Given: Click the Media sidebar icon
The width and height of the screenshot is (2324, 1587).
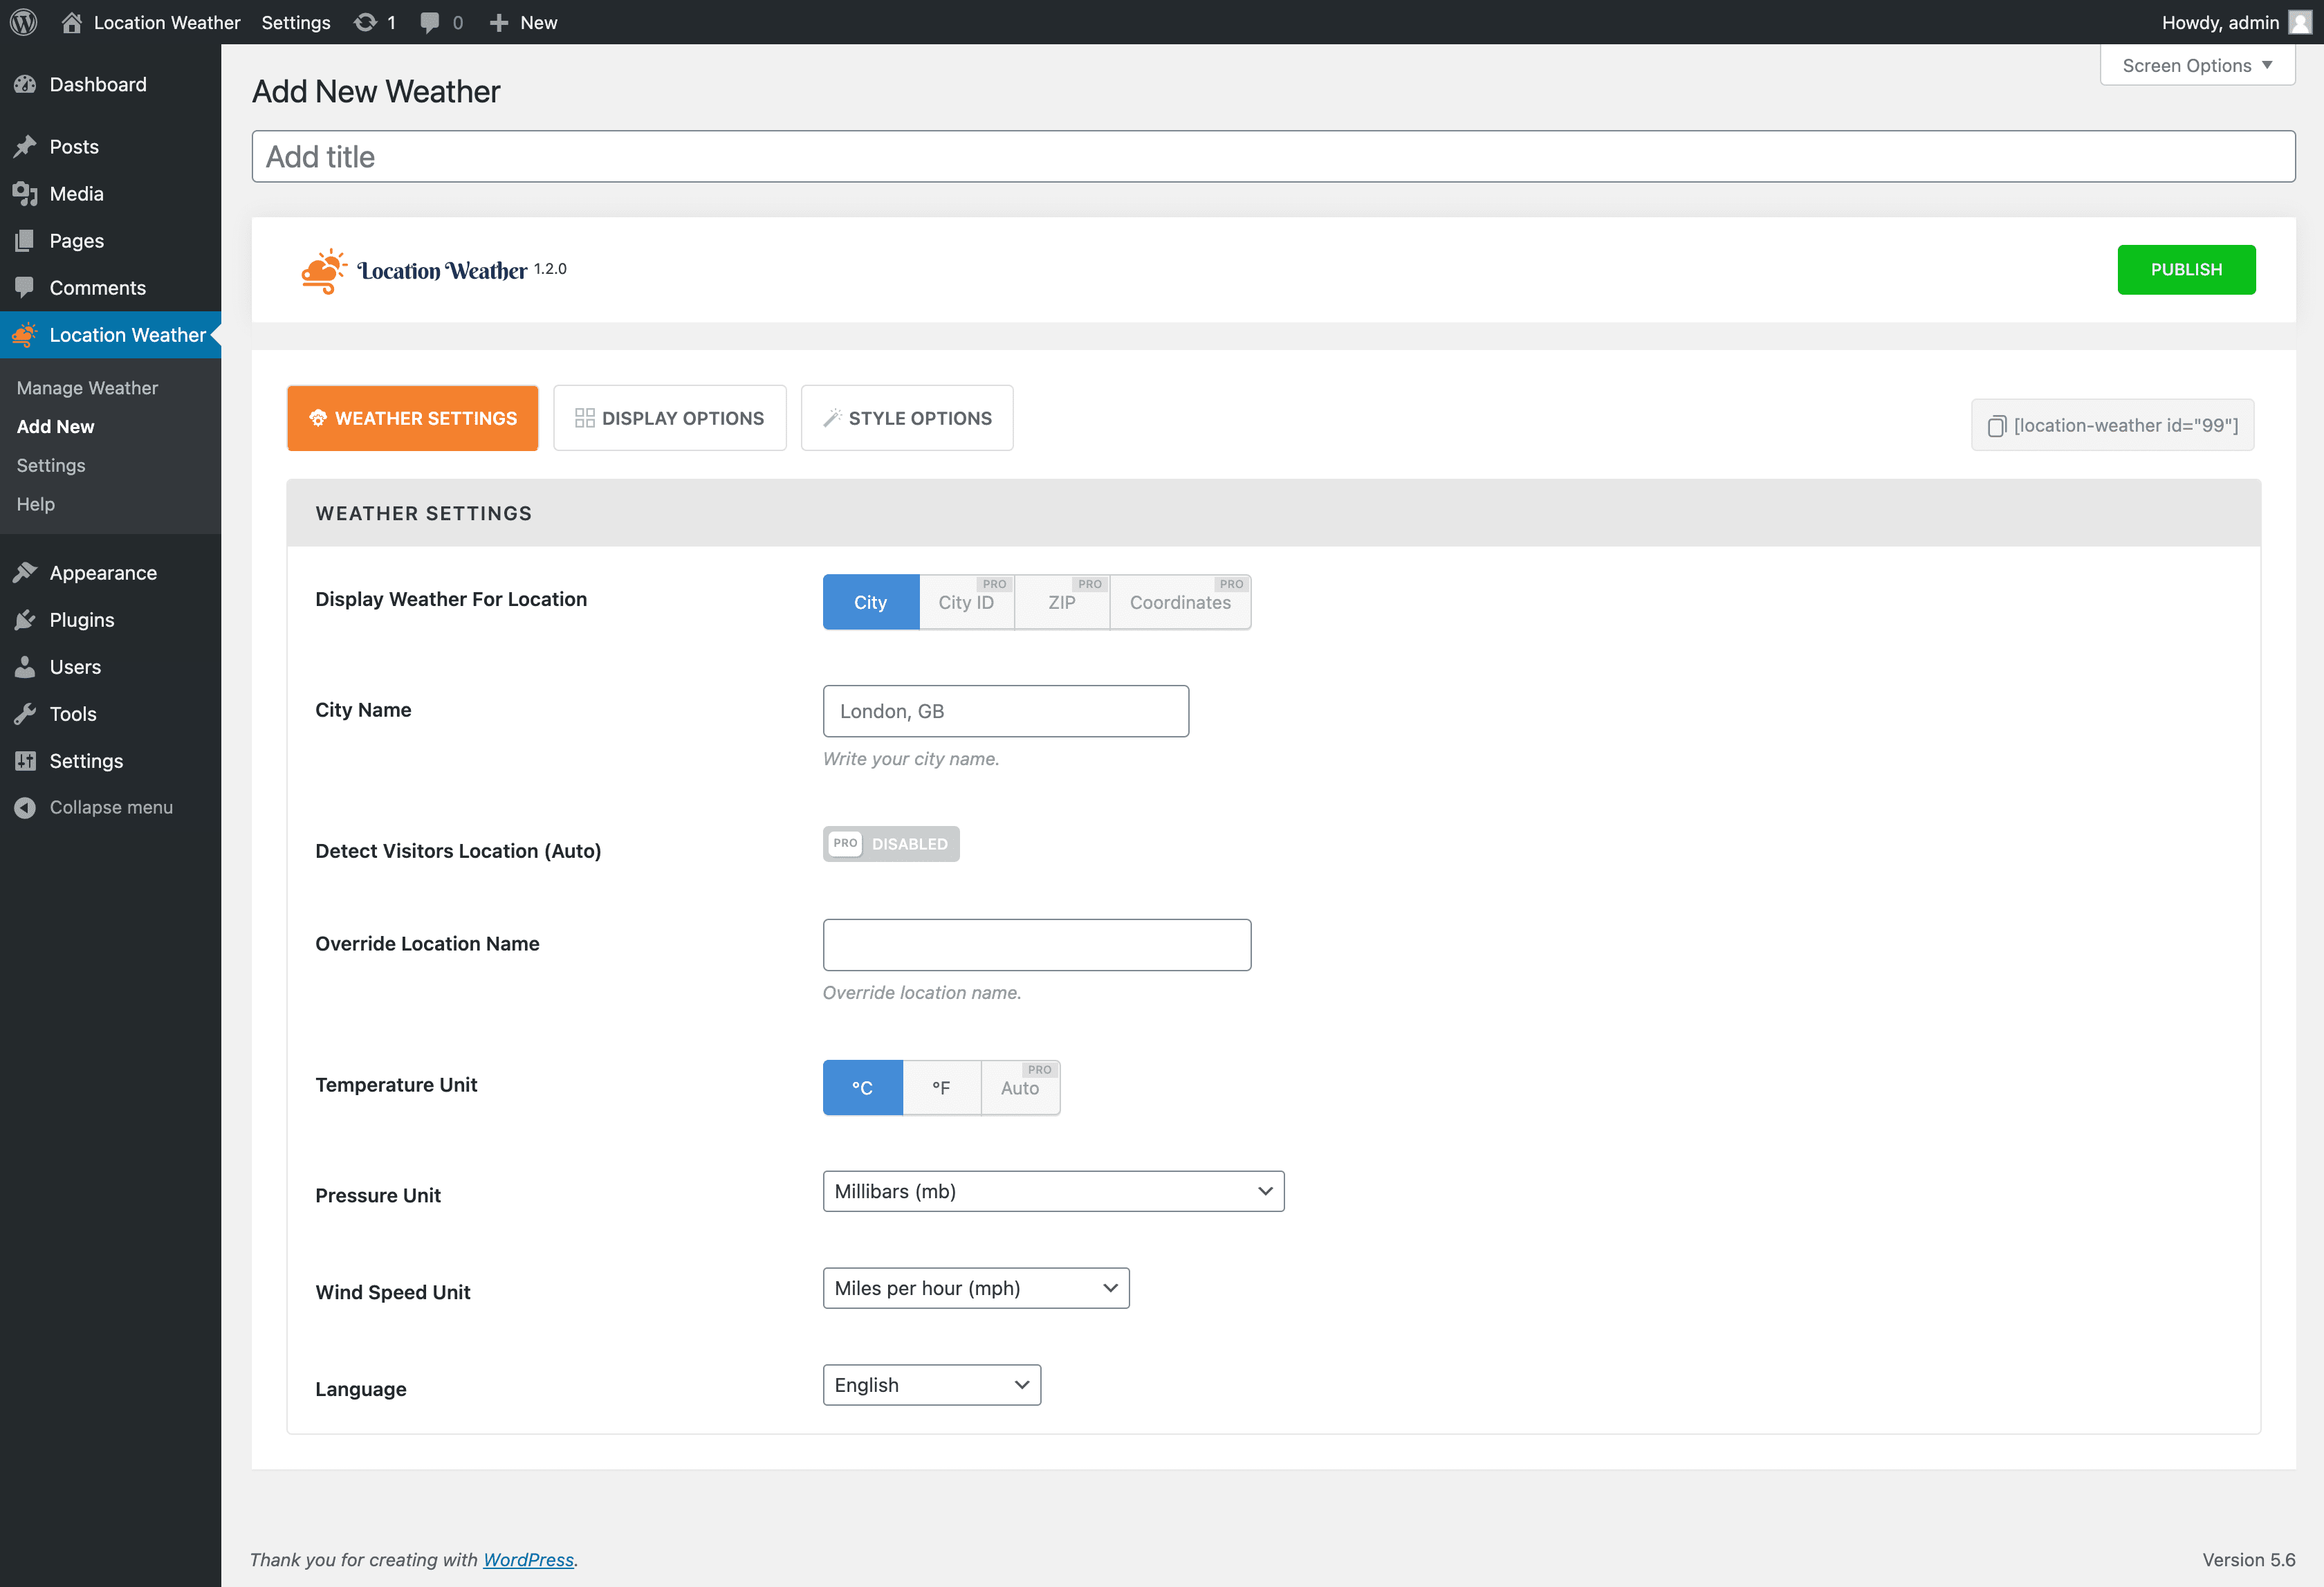Looking at the screenshot, I should click(x=25, y=194).
